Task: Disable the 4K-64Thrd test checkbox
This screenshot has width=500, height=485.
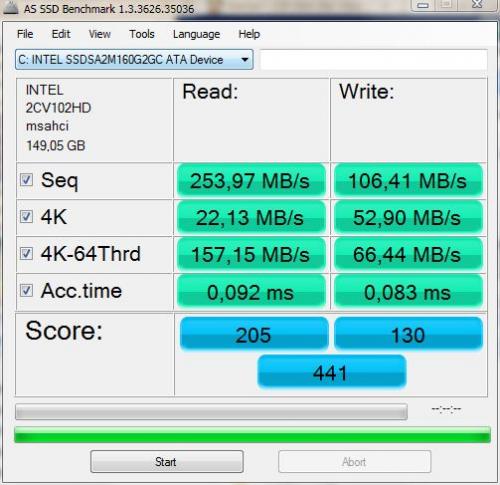Action: 26,254
